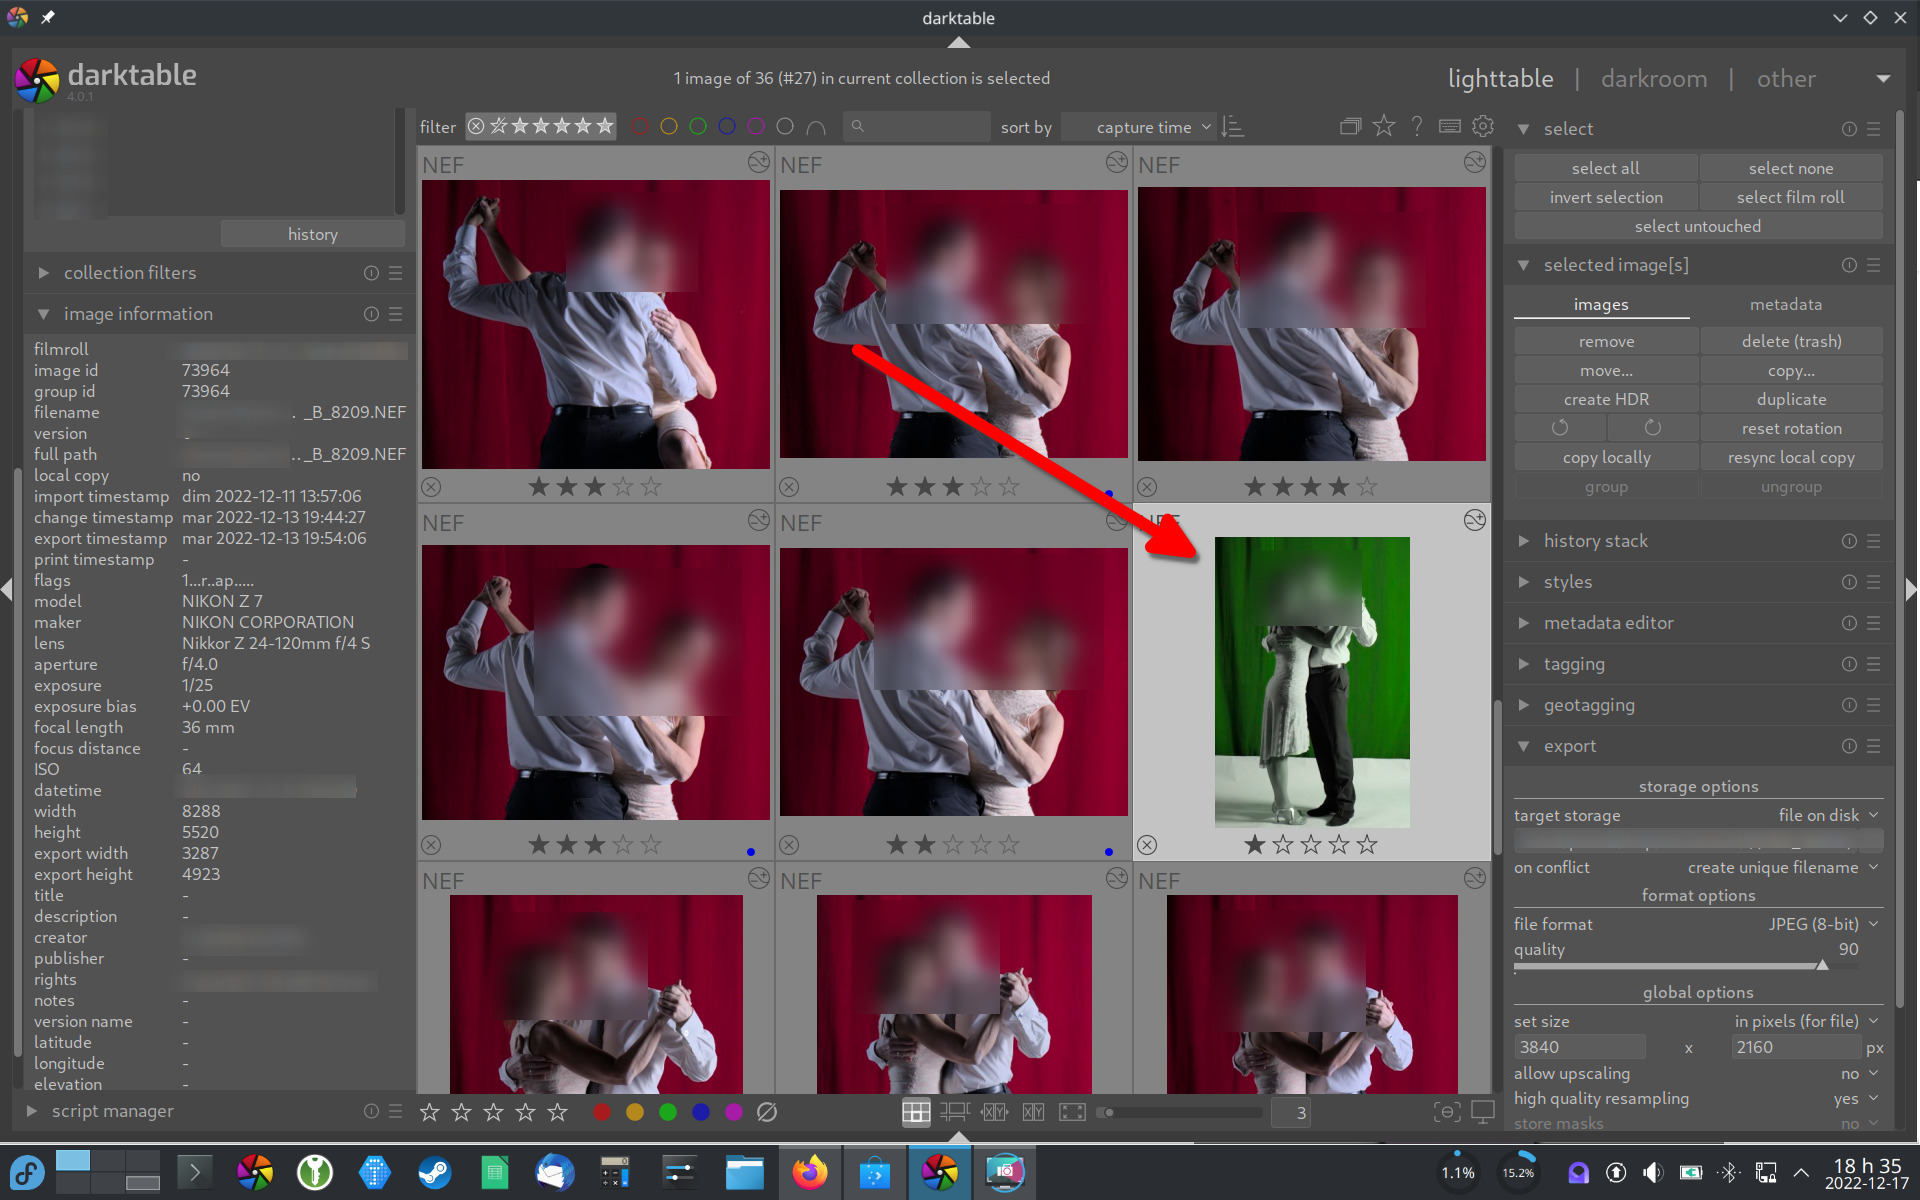Screen dimensions: 1920x1200
Task: Activate the culling layout icon
Action: (994, 1112)
